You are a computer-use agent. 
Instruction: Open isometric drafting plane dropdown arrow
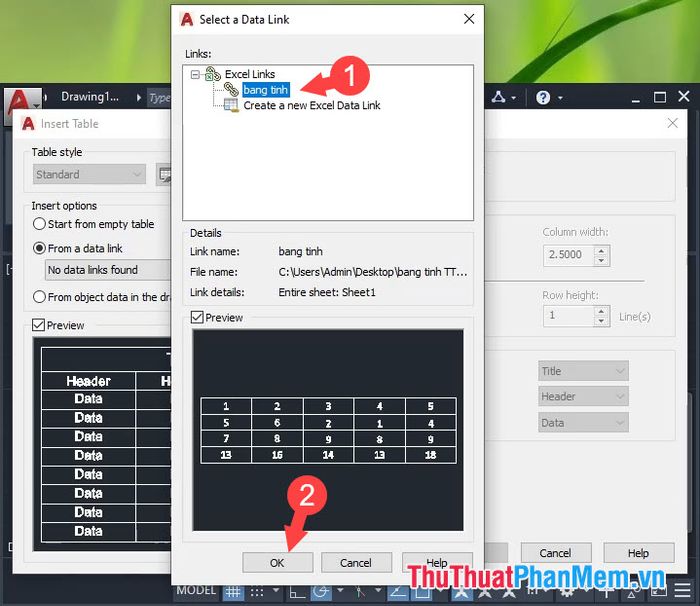[x=378, y=590]
